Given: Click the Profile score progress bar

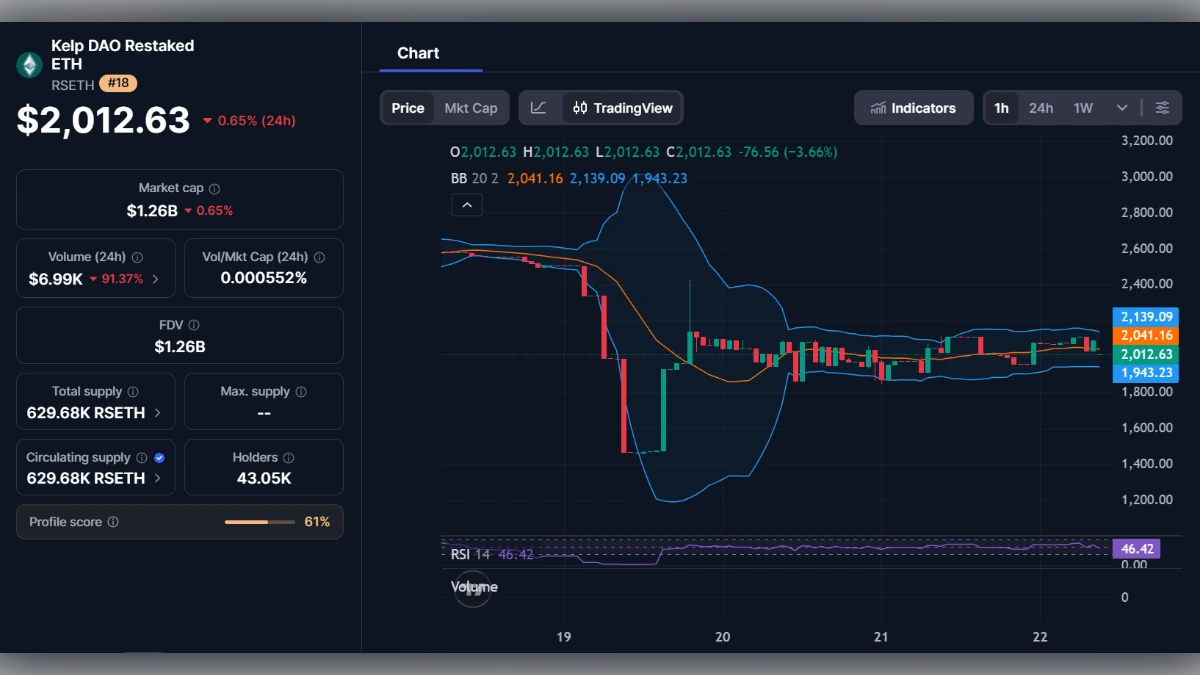Looking at the screenshot, I should click(x=260, y=521).
